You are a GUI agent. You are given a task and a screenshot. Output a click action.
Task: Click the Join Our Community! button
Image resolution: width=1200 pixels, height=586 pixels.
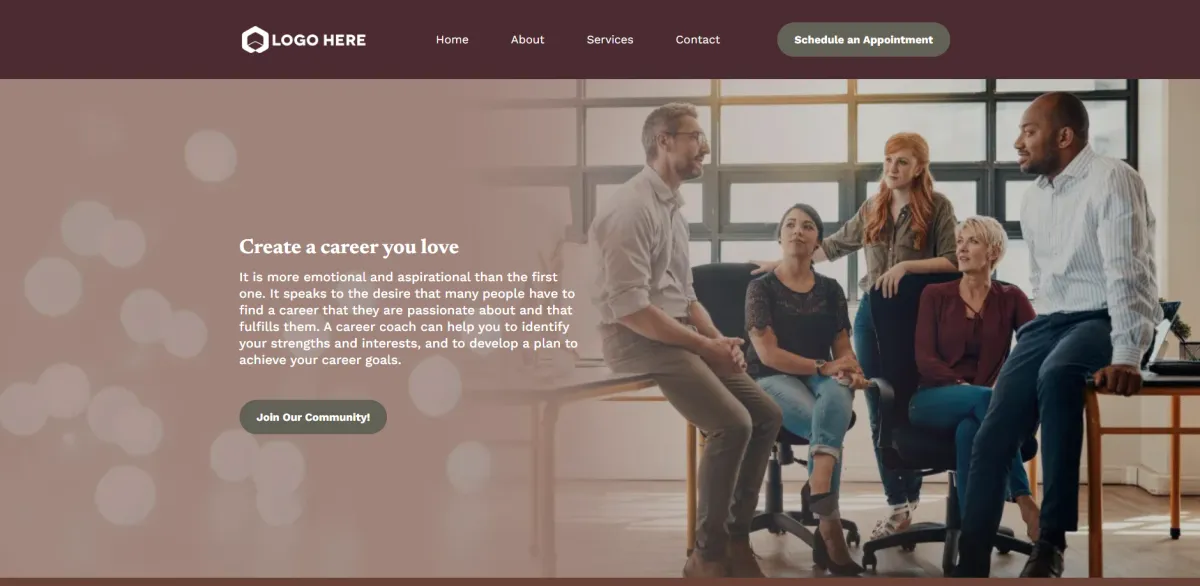pos(313,417)
